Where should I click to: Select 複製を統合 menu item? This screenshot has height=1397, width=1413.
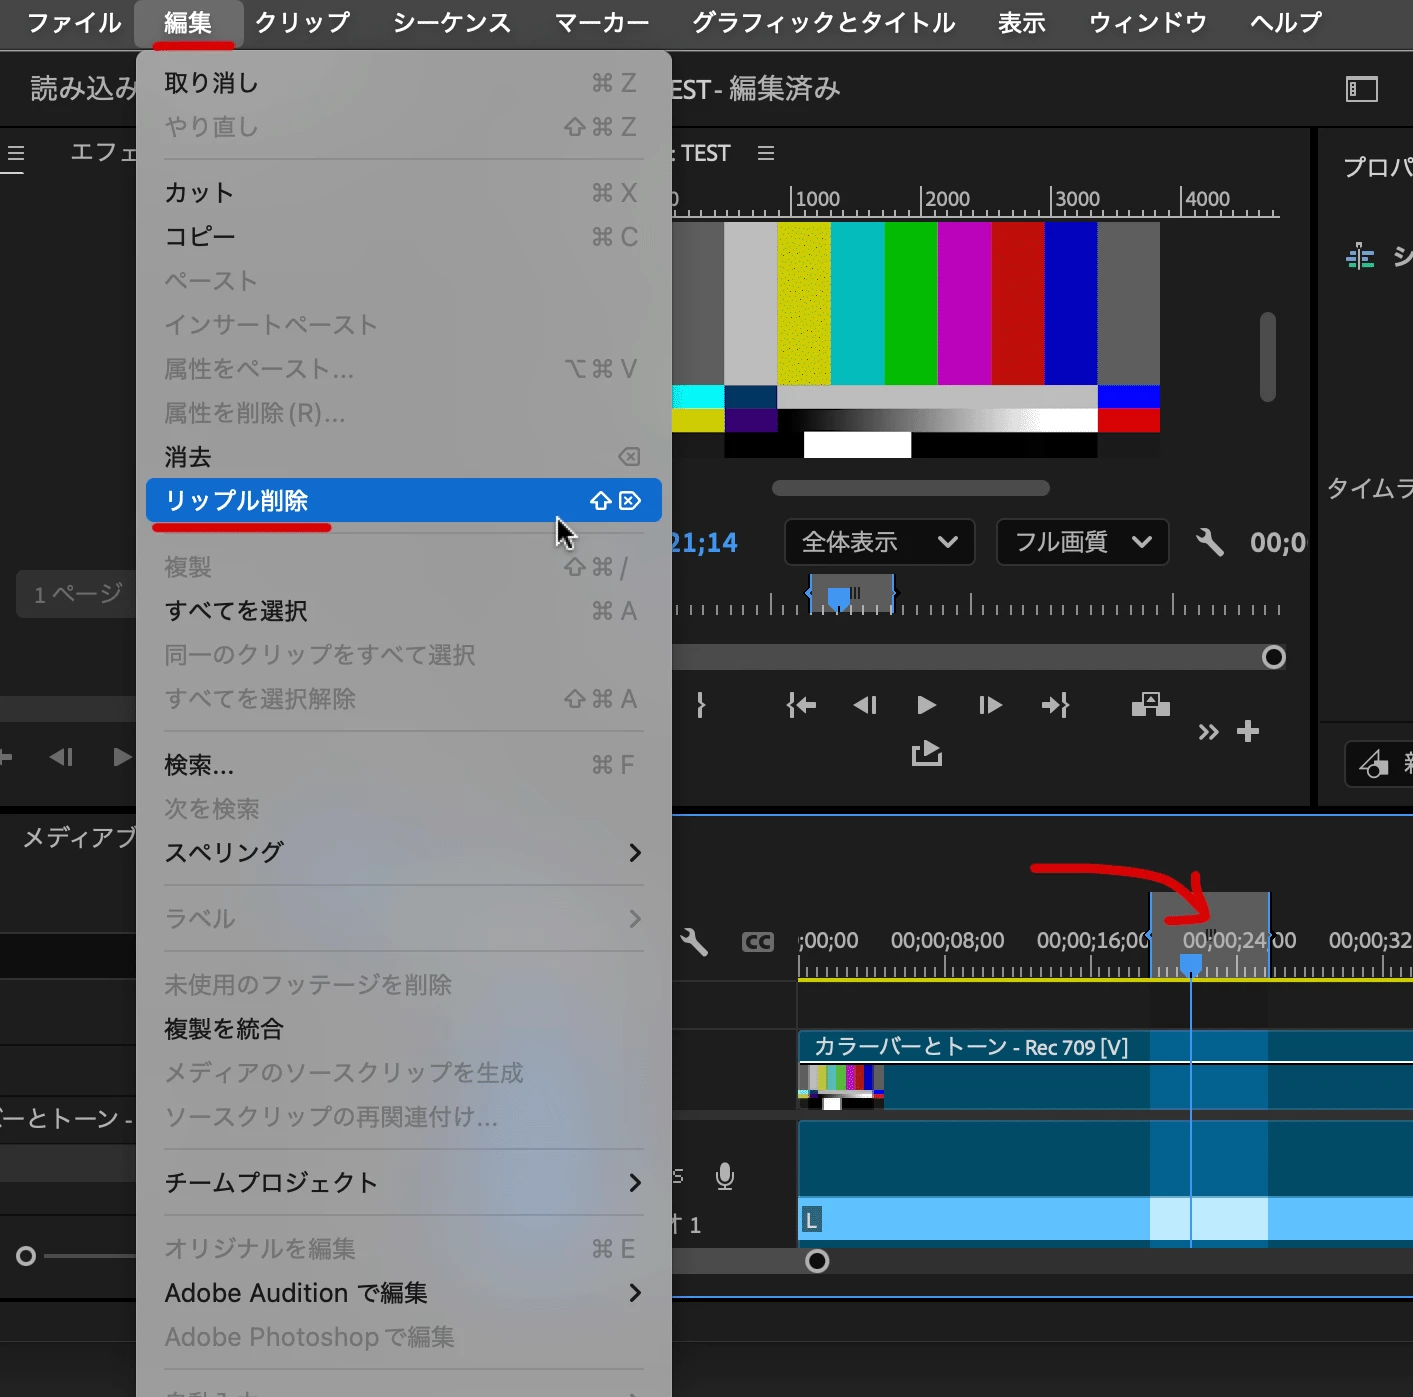pyautogui.click(x=403, y=1029)
